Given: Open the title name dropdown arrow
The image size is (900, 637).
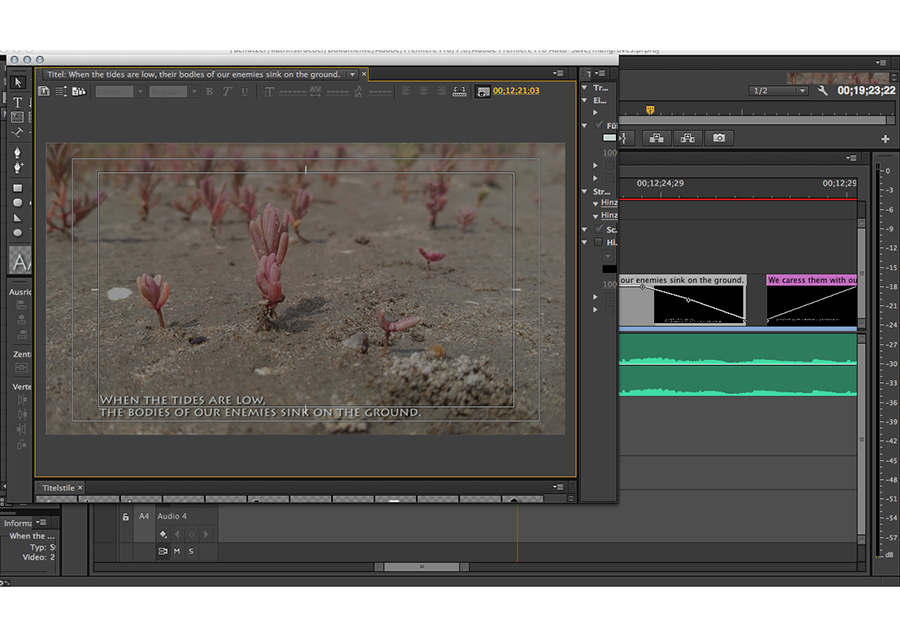Looking at the screenshot, I should pos(352,74).
